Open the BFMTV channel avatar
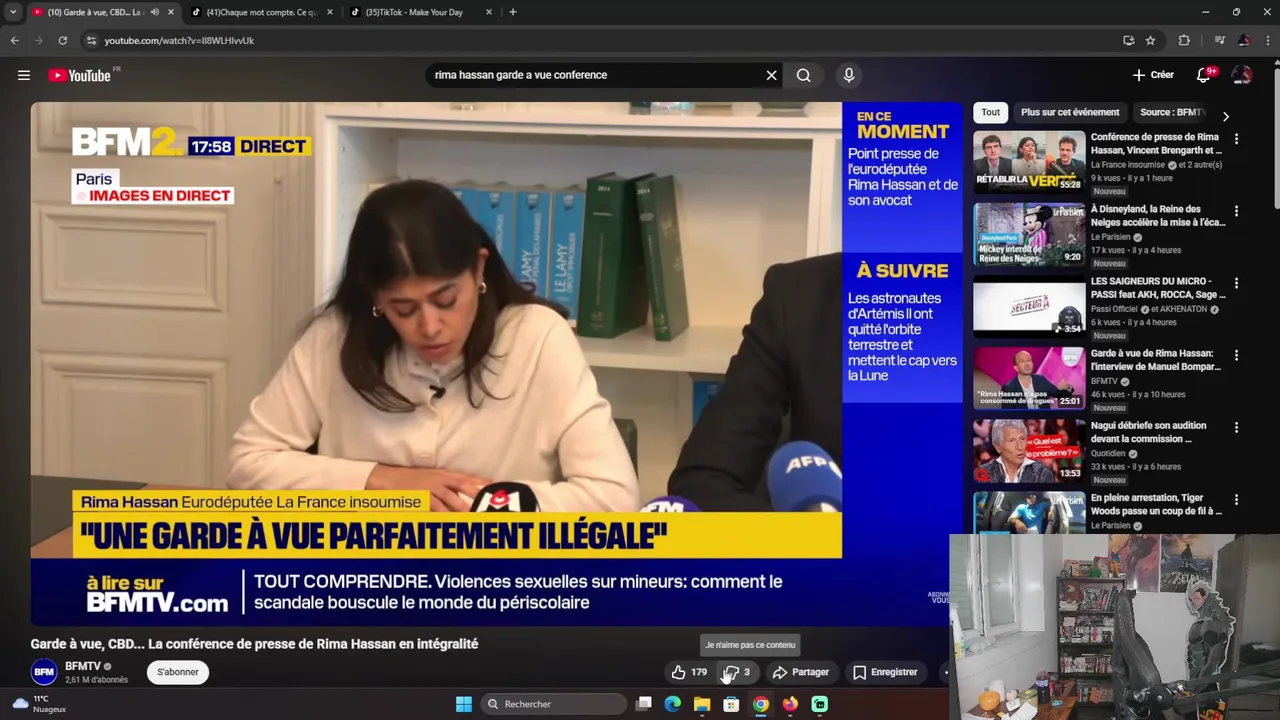The height and width of the screenshot is (720, 1280). pyautogui.click(x=44, y=672)
